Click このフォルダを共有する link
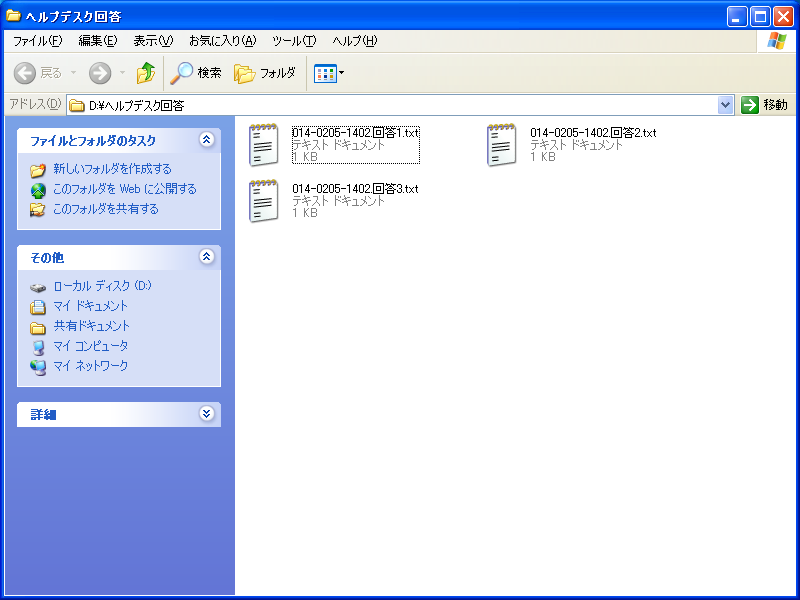800x600 pixels. point(106,209)
